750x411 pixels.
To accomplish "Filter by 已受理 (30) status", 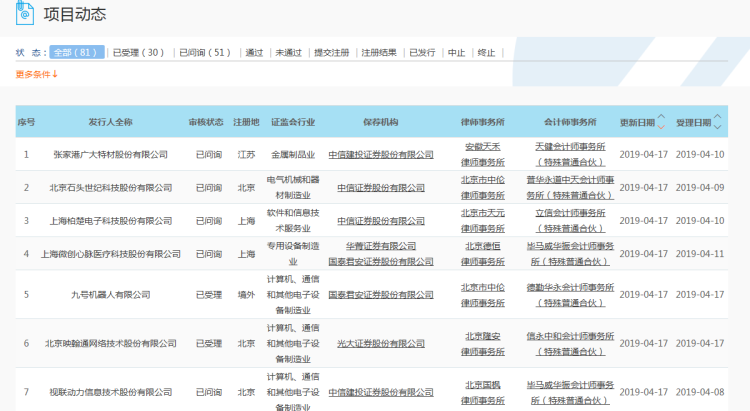I will coord(139,52).
